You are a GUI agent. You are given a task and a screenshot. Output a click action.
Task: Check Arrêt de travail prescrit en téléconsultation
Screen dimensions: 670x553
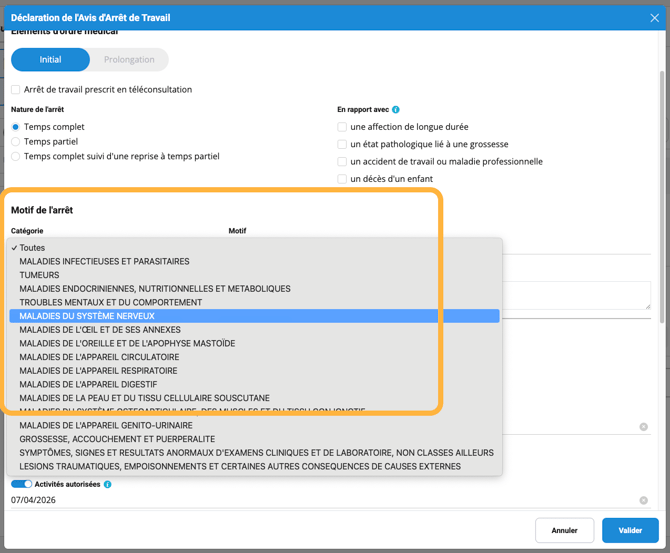tap(16, 90)
